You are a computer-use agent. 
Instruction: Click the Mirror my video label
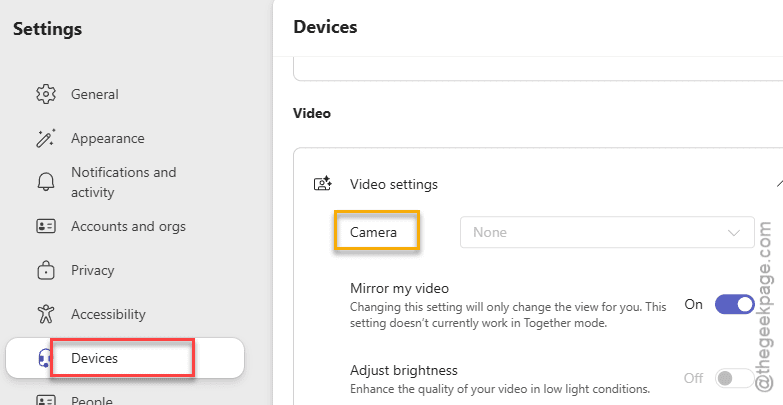399,288
